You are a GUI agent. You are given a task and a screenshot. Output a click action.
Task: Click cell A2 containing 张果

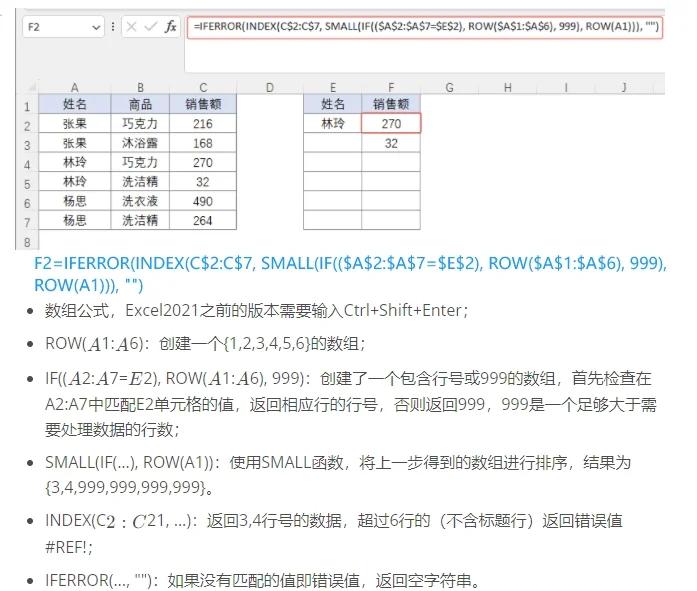click(x=75, y=123)
